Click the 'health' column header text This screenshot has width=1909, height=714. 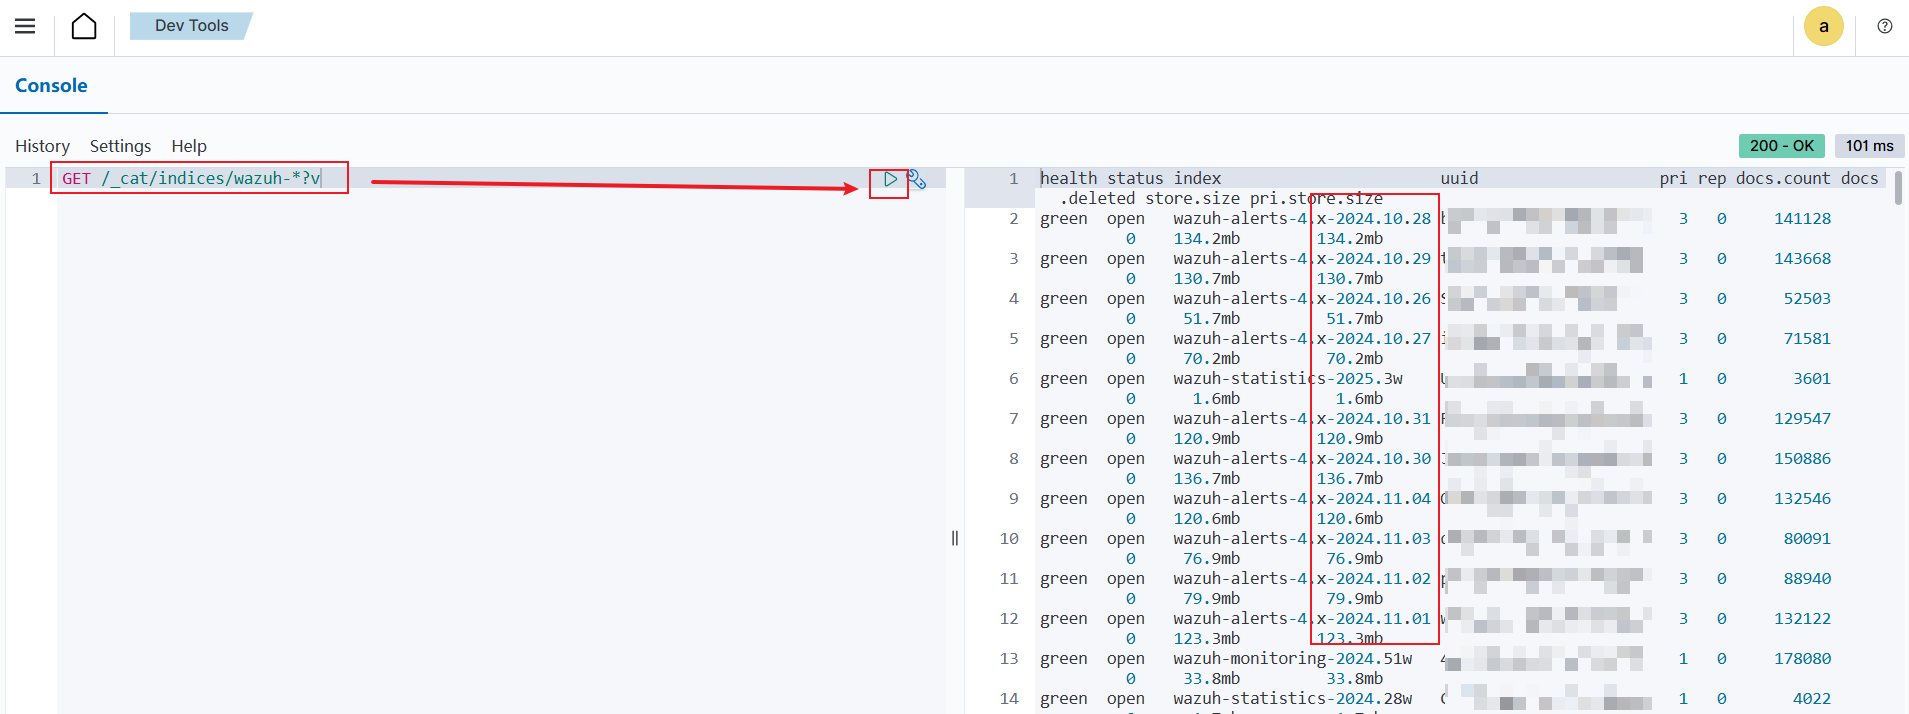pyautogui.click(x=1068, y=178)
